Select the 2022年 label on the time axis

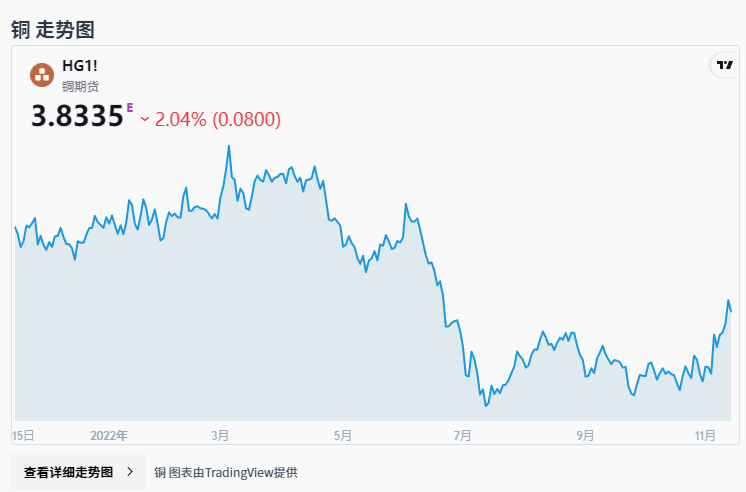109,435
